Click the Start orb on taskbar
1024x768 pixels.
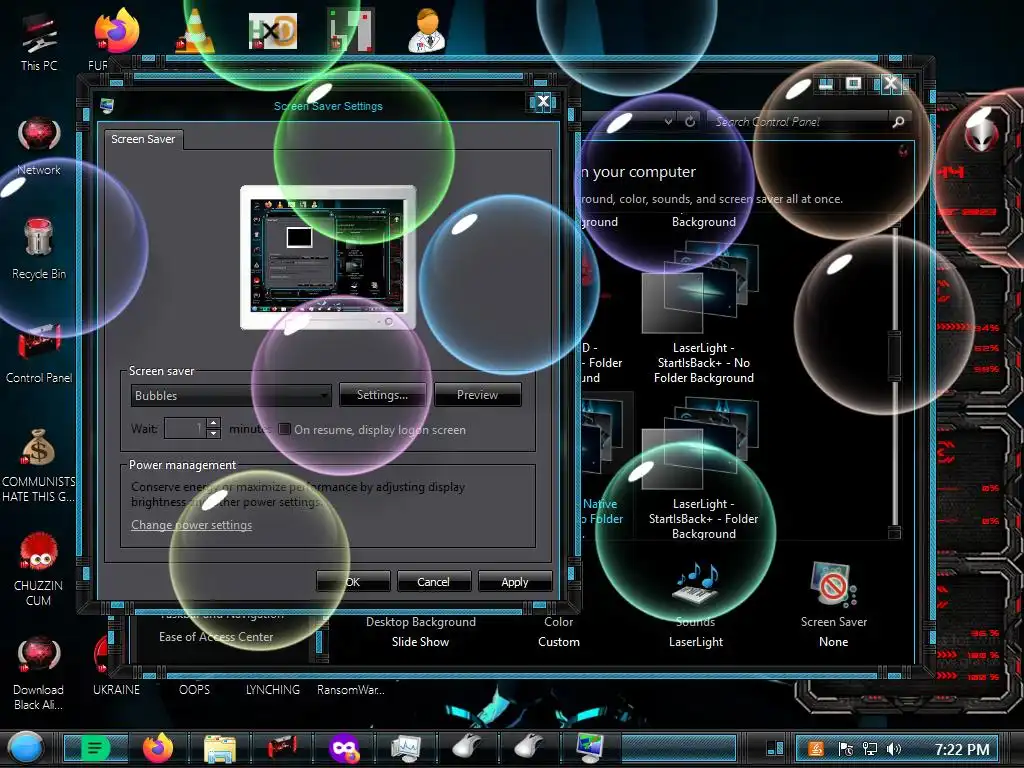tap(25, 748)
